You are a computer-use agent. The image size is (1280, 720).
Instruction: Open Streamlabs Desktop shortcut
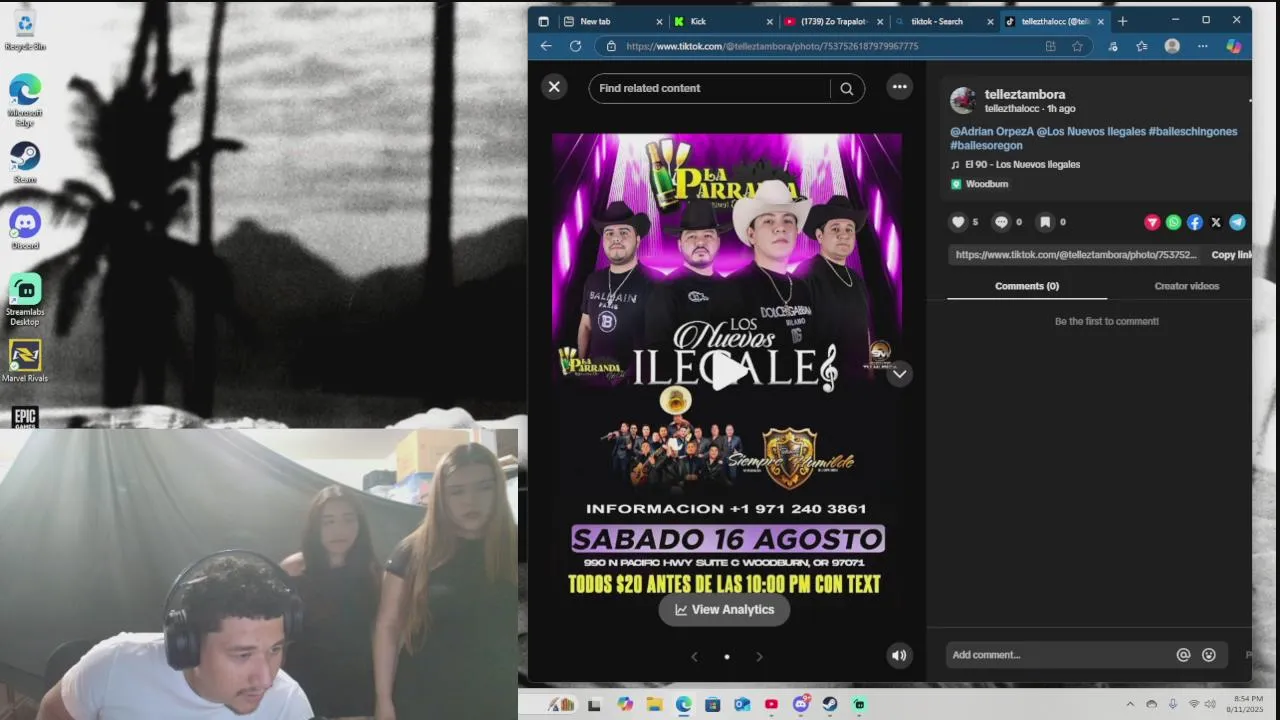[x=25, y=298]
